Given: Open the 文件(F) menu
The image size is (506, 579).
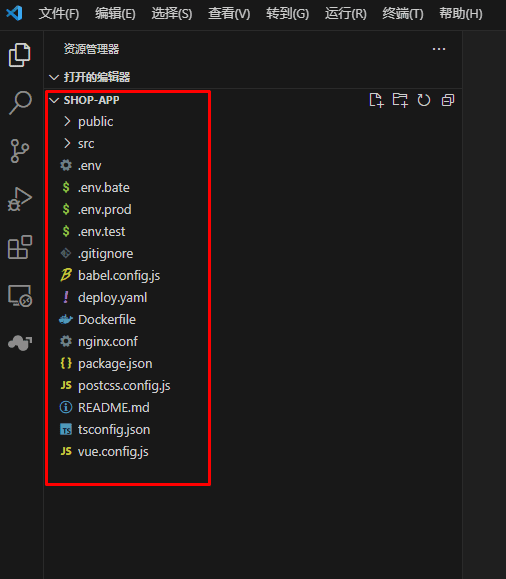Looking at the screenshot, I should [59, 14].
